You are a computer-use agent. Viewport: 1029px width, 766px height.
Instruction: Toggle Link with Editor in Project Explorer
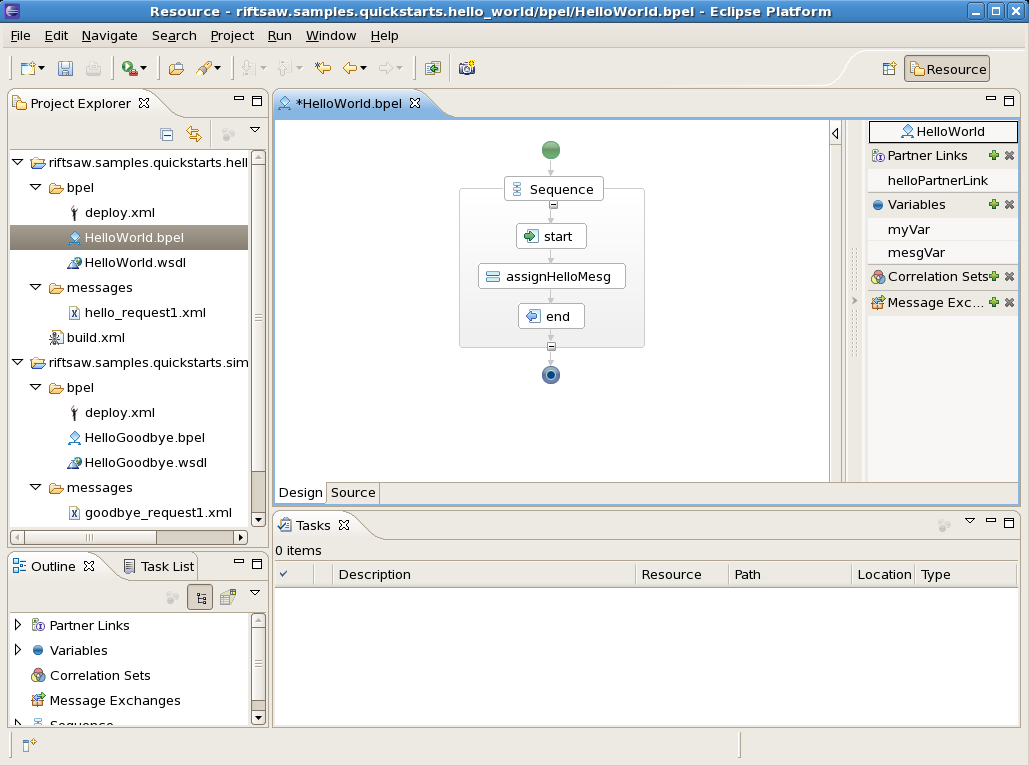click(x=194, y=134)
